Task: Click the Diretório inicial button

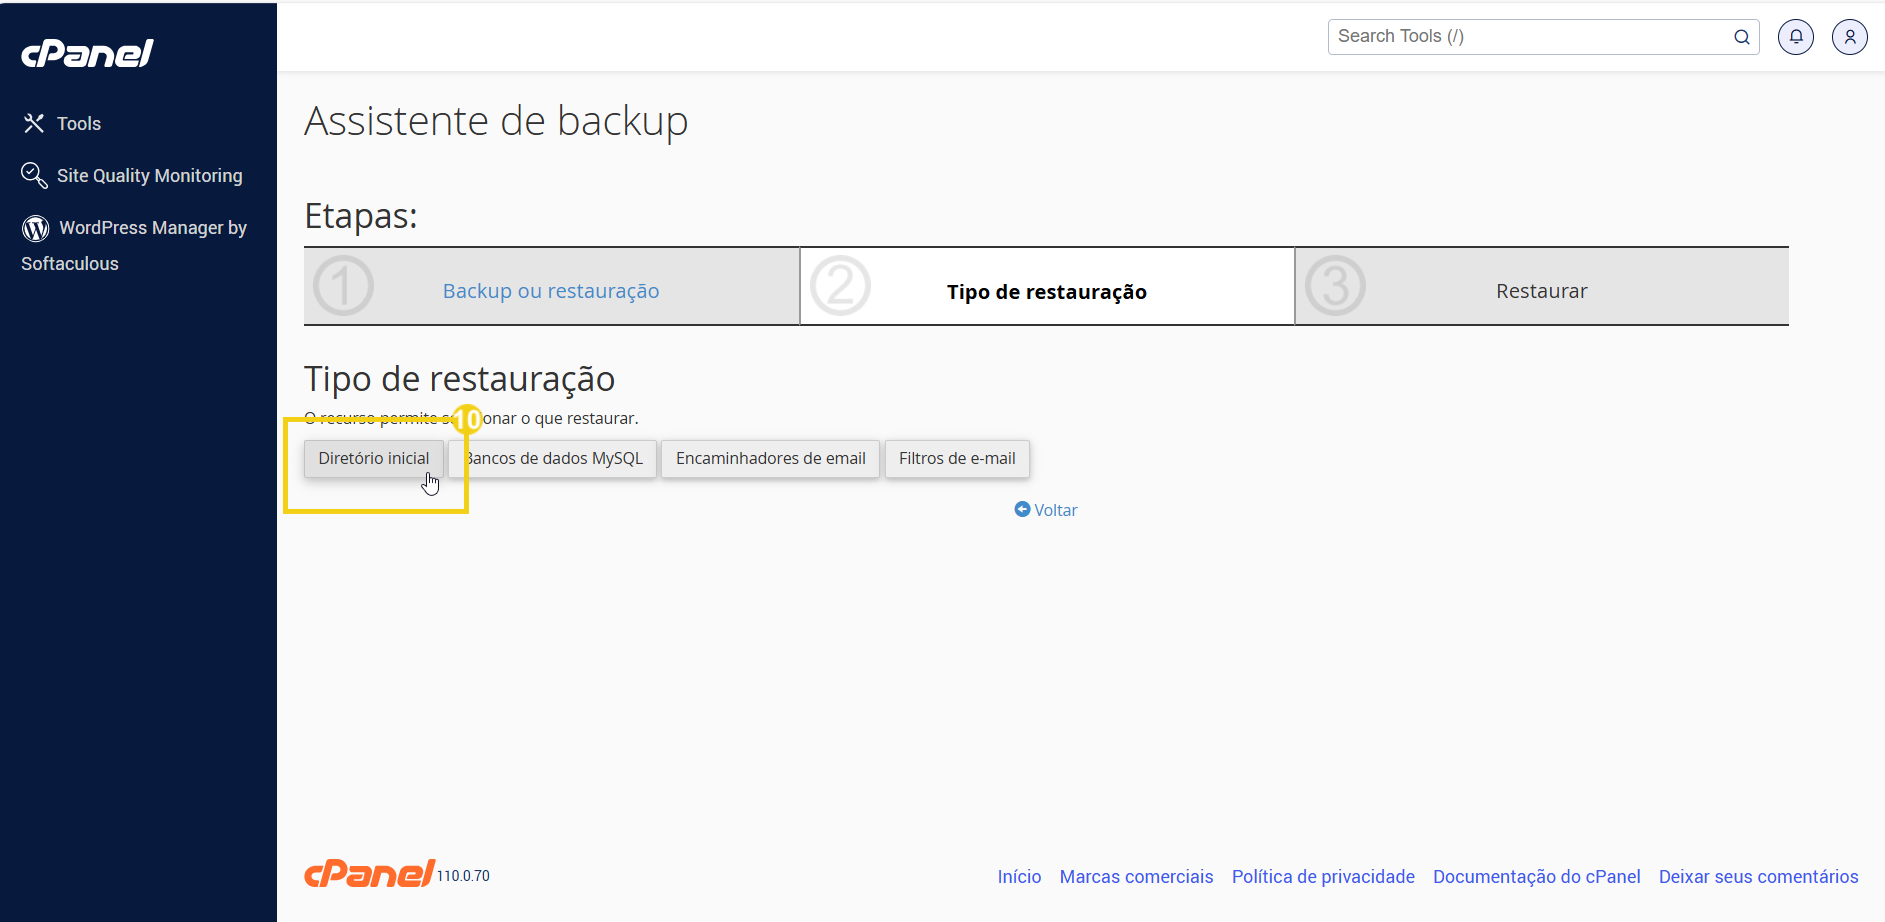Action: (x=374, y=458)
